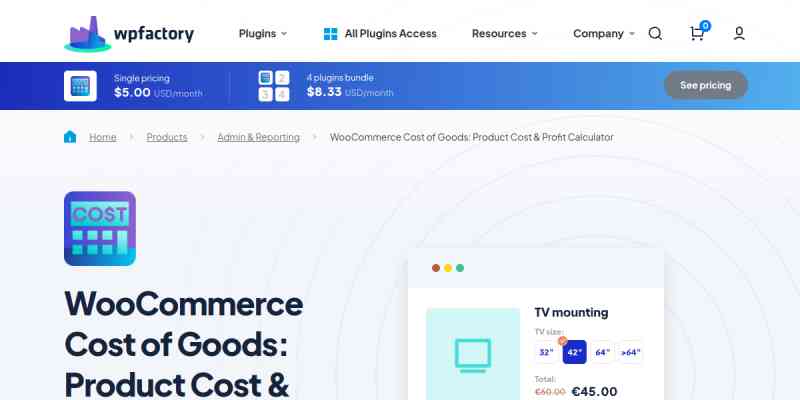Viewport: 800px width, 400px height.
Task: Click the cart item count badge
Action: [705, 26]
